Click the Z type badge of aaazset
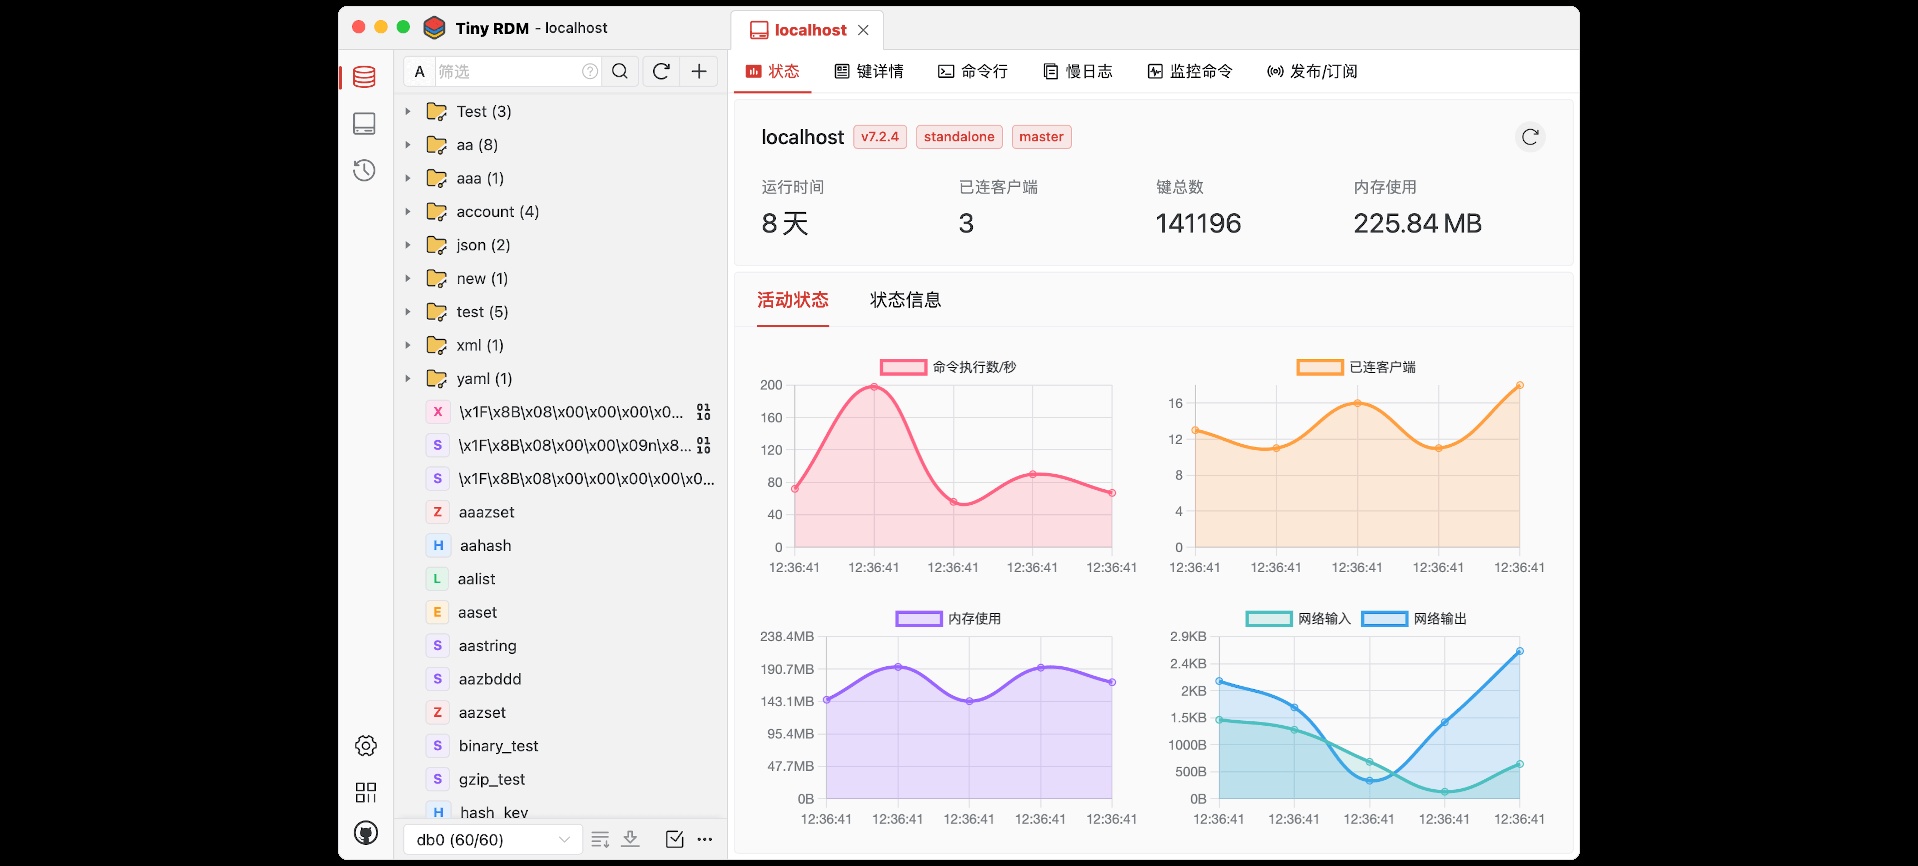 [x=437, y=512]
